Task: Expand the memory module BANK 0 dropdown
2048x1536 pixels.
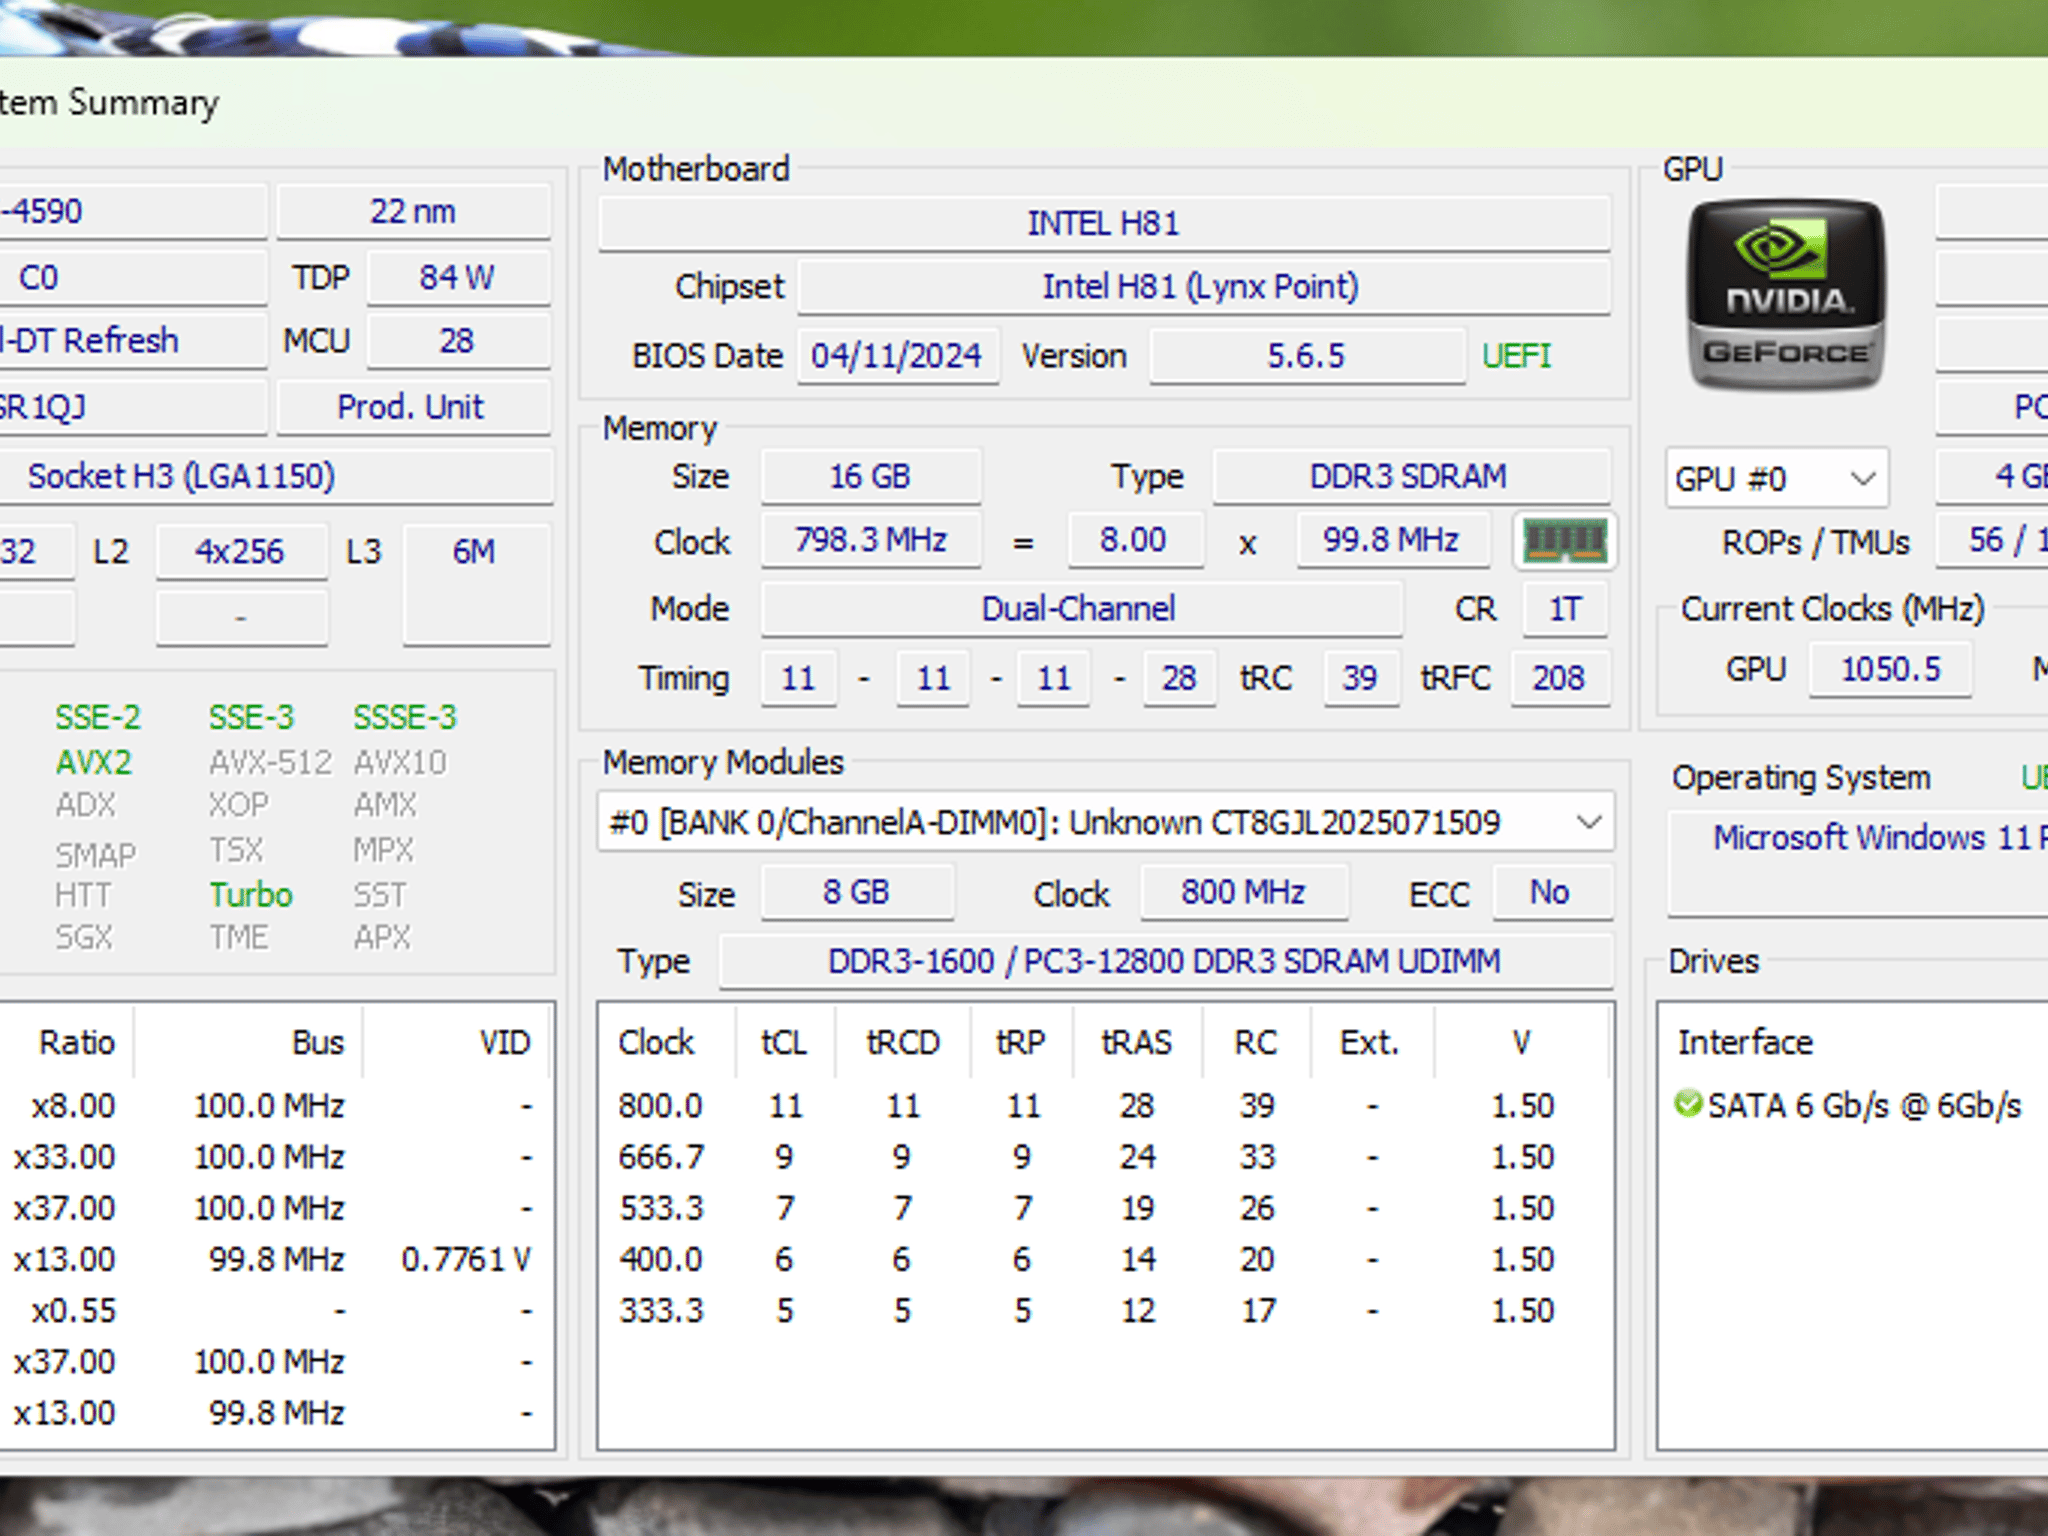Action: [x=1105, y=822]
